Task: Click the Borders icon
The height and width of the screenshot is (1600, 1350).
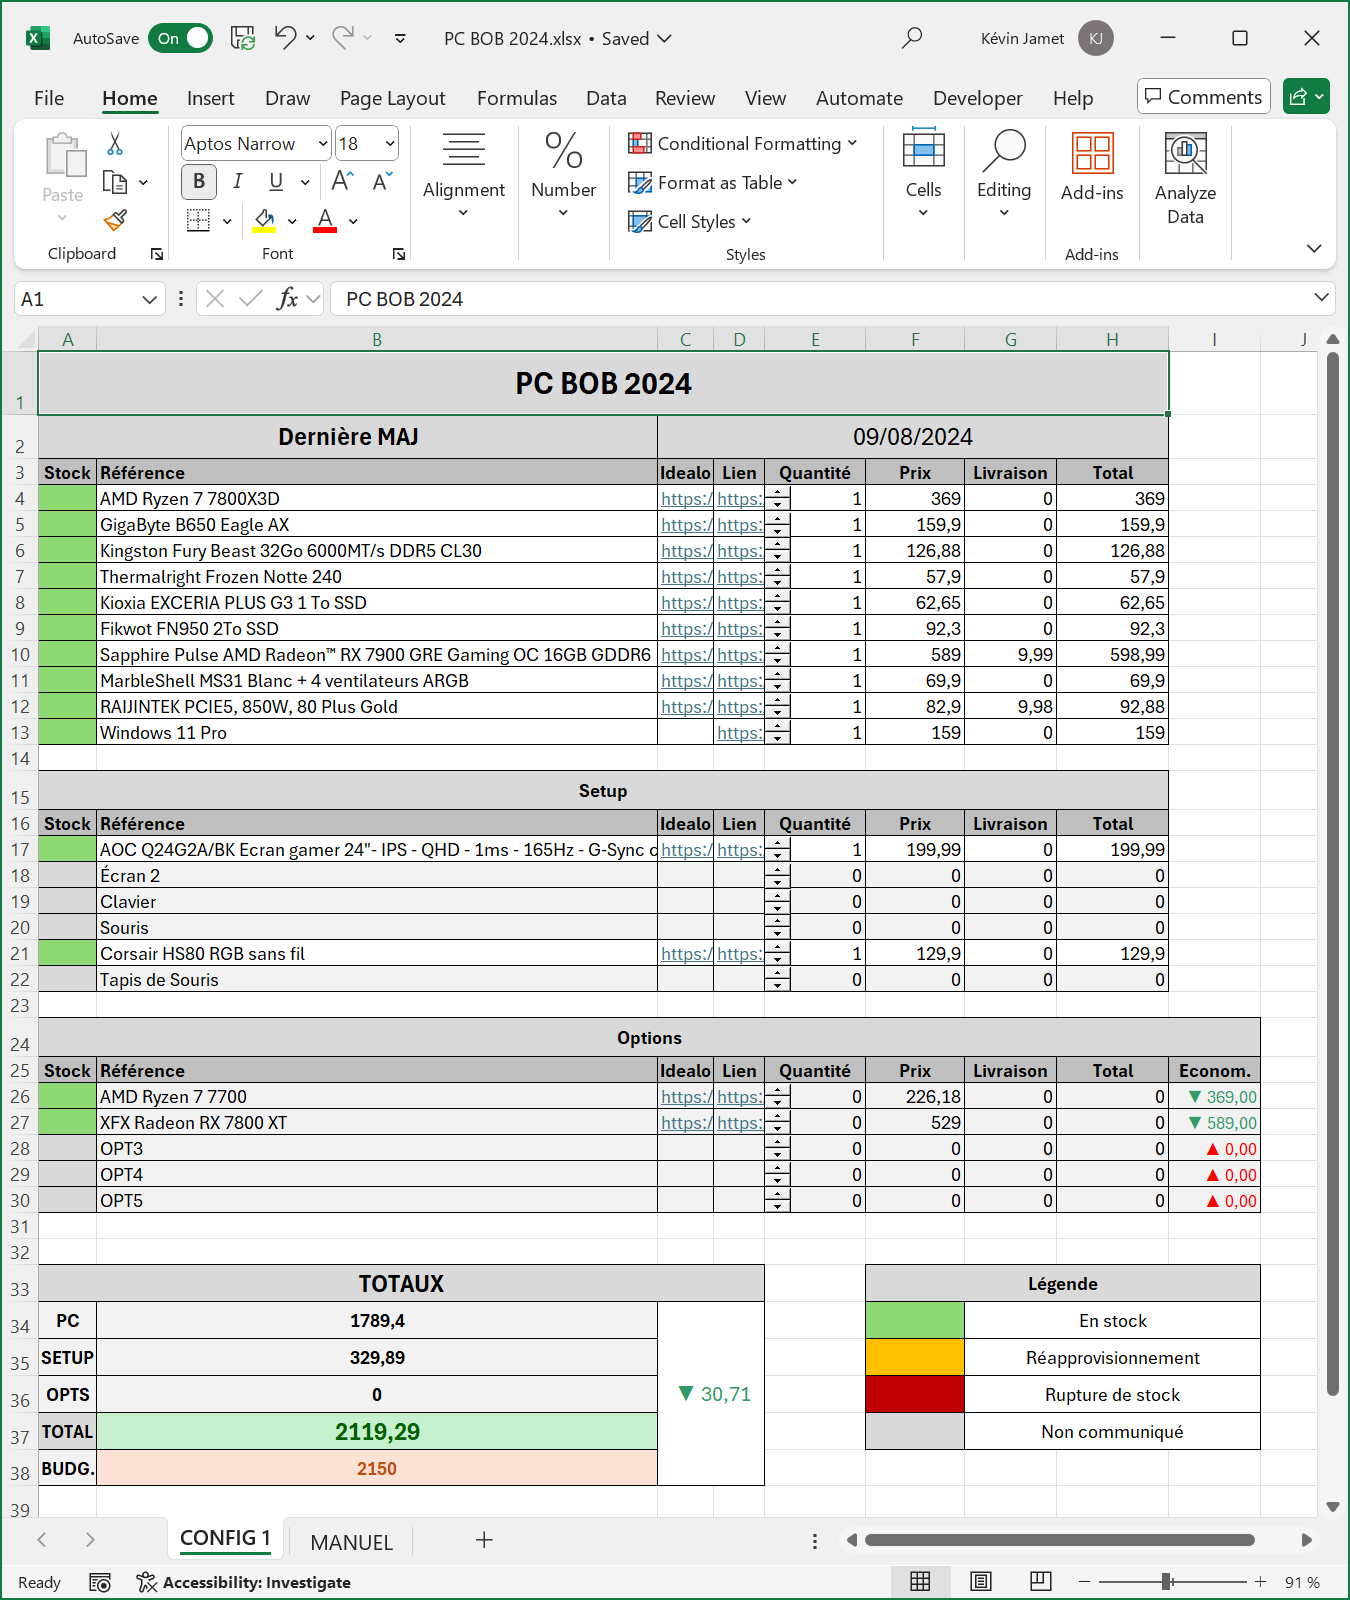Action: tap(199, 220)
